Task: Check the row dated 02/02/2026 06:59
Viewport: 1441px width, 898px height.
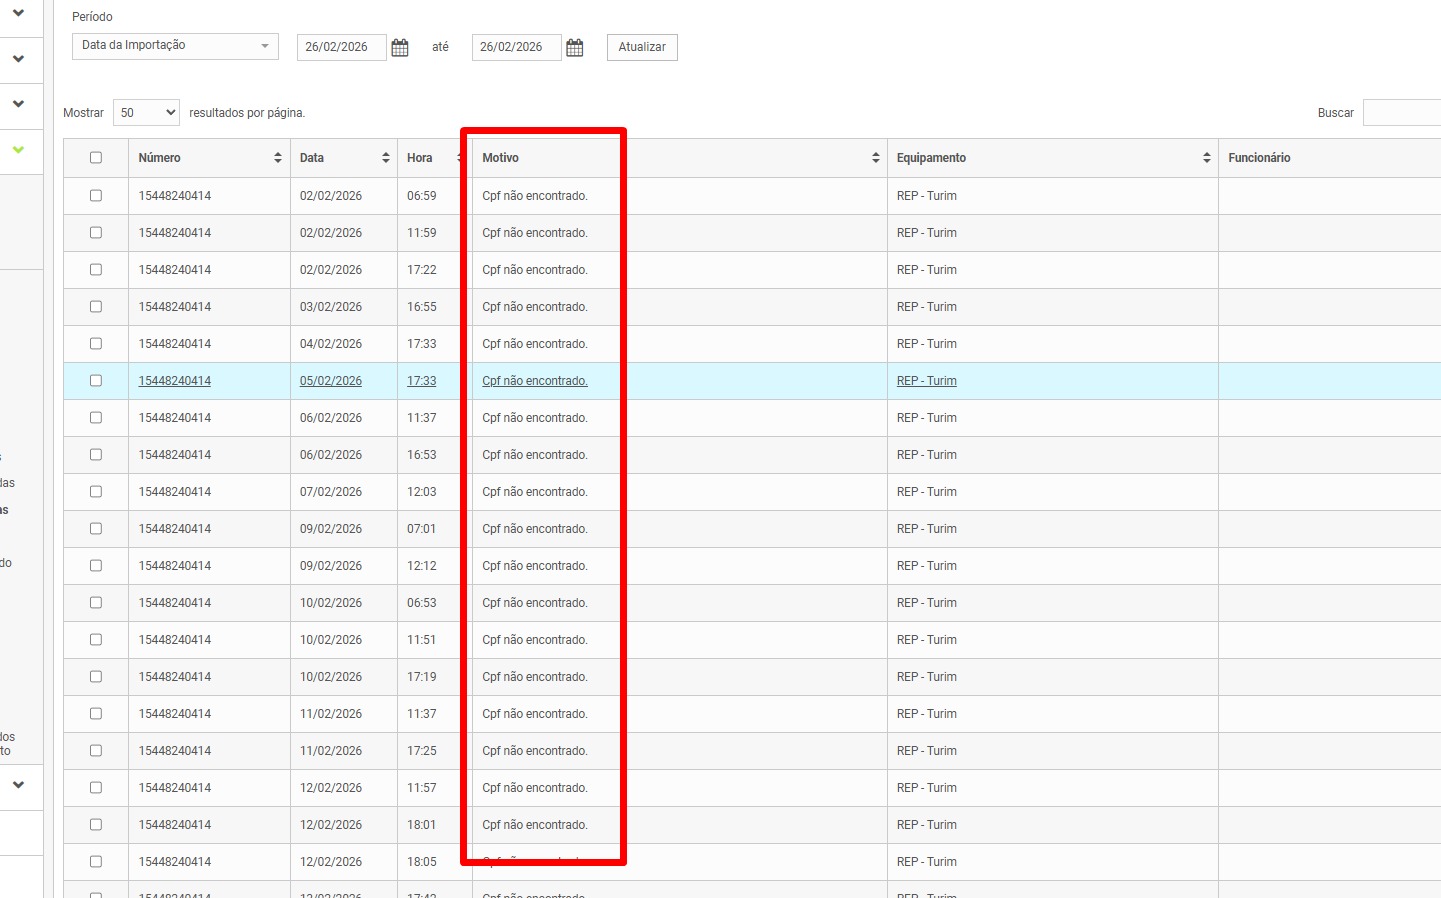Action: click(x=96, y=196)
